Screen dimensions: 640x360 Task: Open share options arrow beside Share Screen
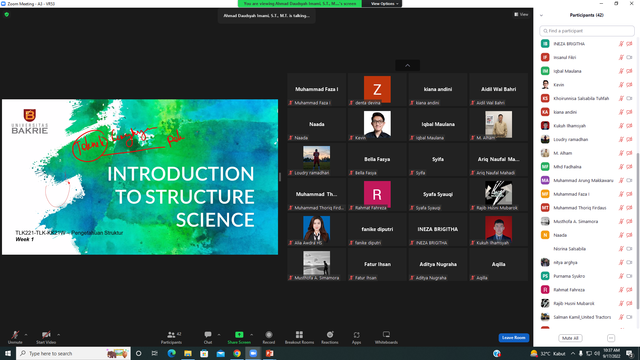(x=251, y=335)
